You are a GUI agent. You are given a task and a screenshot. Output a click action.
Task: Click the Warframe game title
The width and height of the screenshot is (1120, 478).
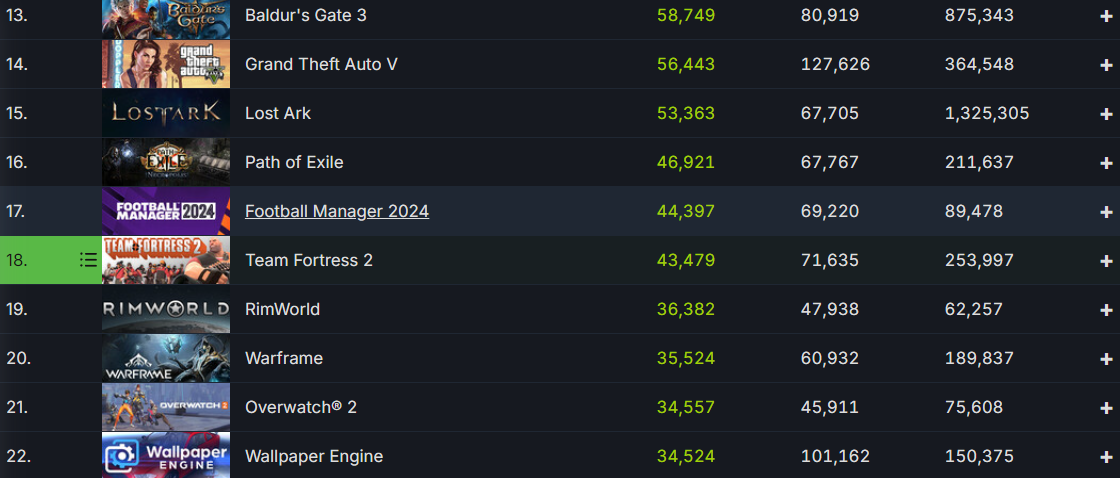point(284,358)
